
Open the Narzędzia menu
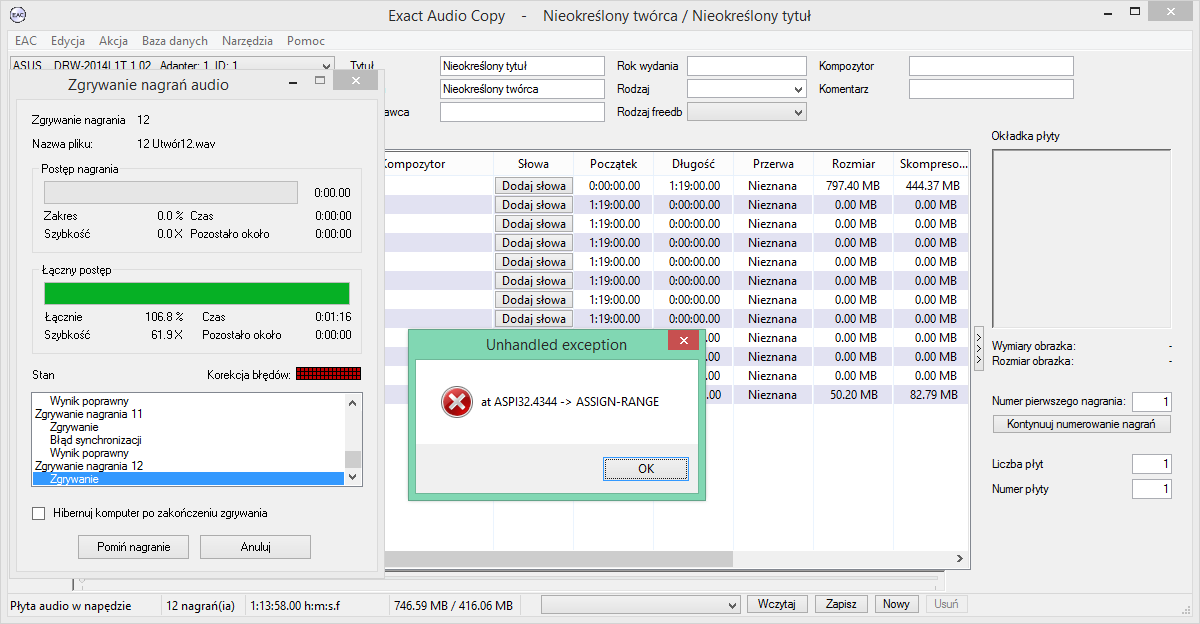247,41
